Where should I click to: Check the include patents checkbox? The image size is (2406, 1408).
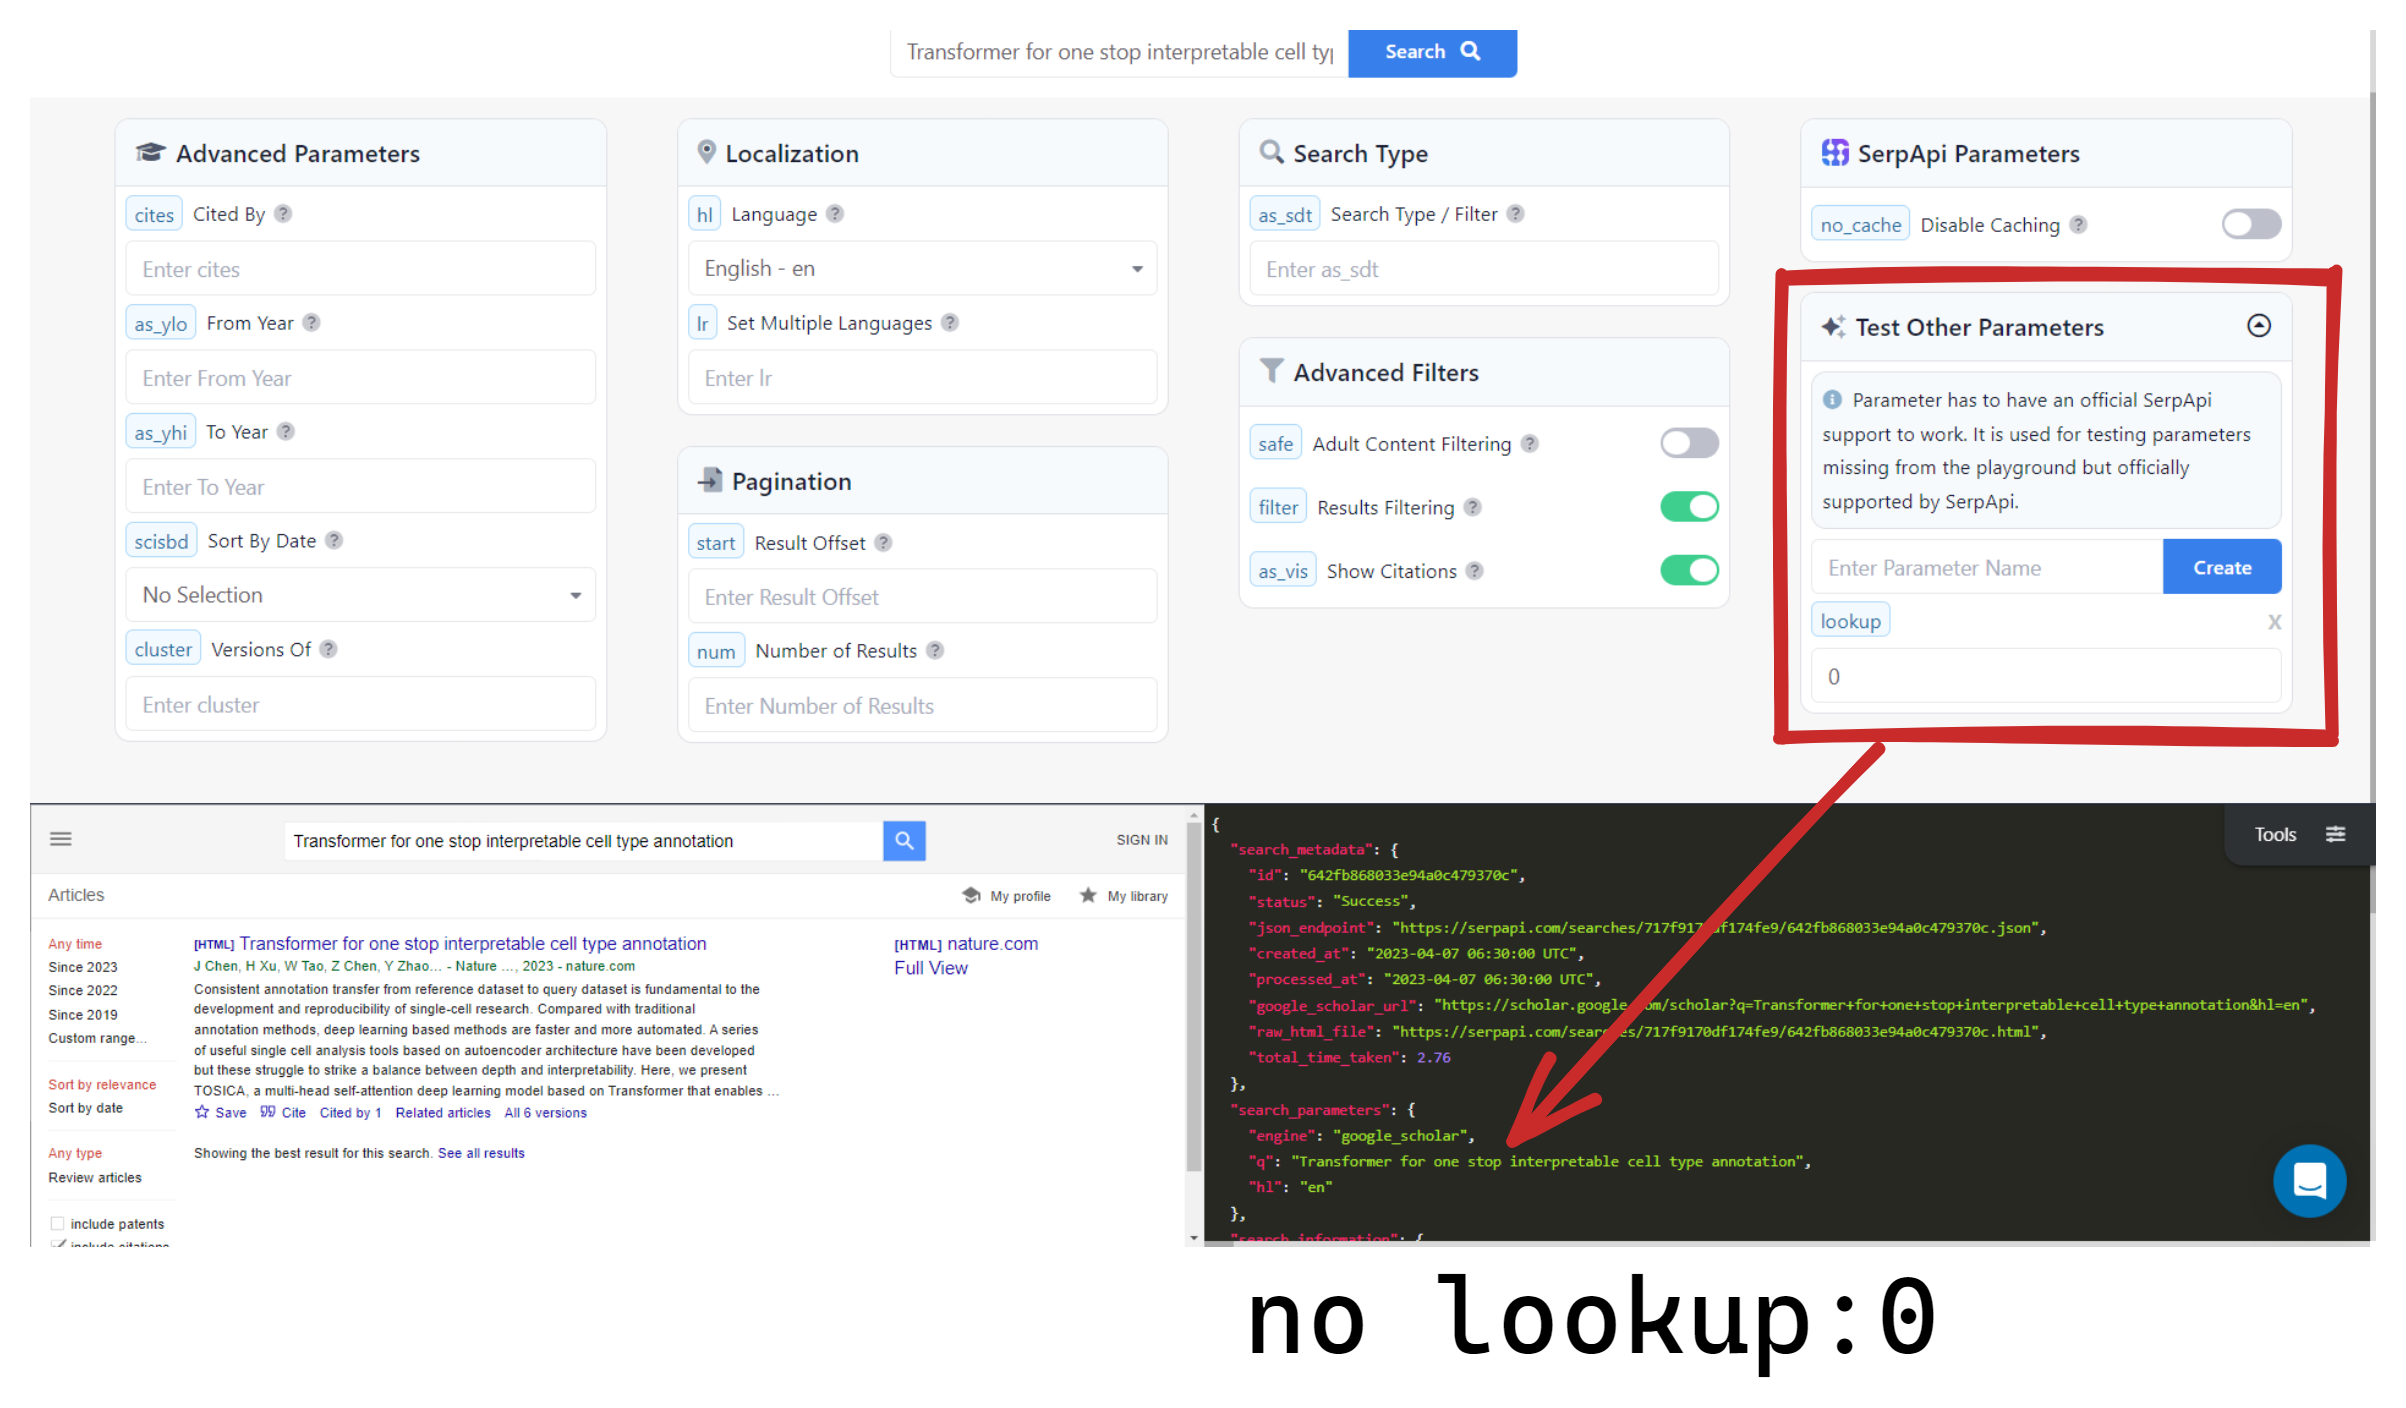point(57,1222)
